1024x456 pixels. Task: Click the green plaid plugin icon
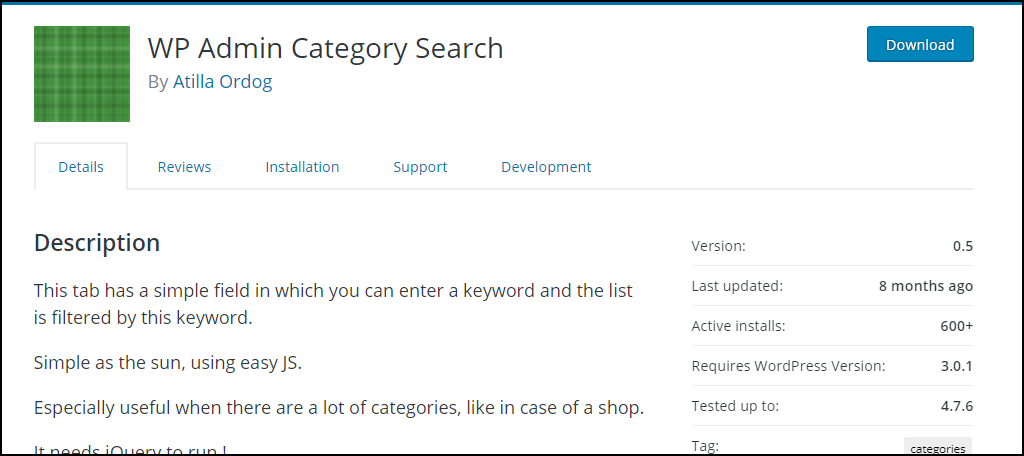click(82, 74)
